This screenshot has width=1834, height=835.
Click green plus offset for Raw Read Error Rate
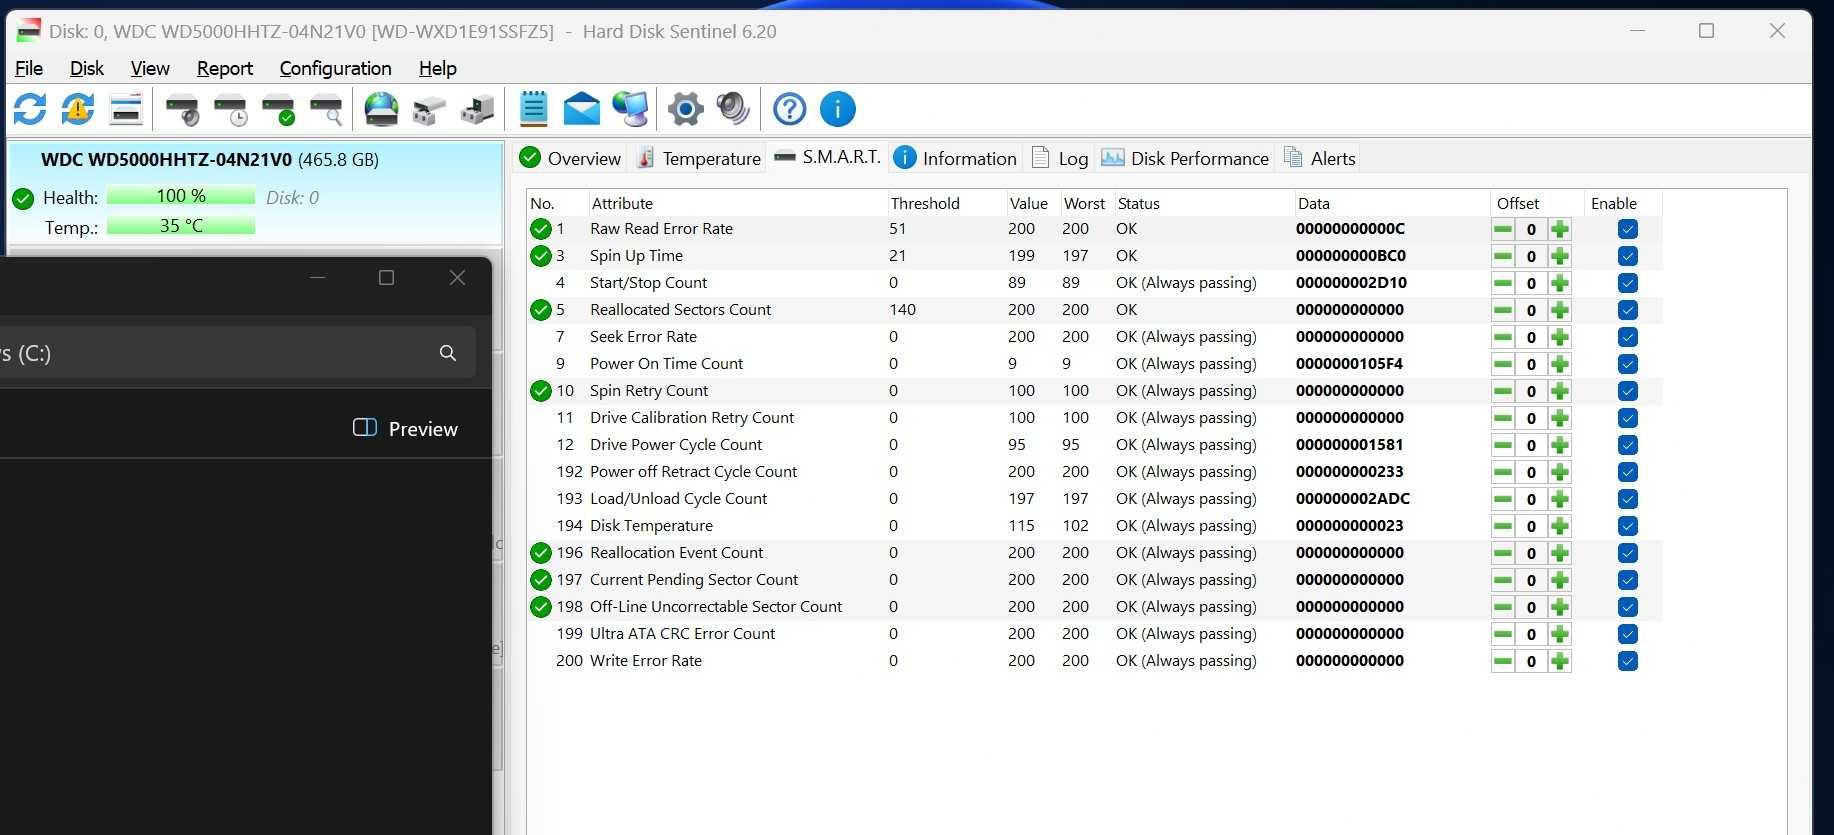1559,229
